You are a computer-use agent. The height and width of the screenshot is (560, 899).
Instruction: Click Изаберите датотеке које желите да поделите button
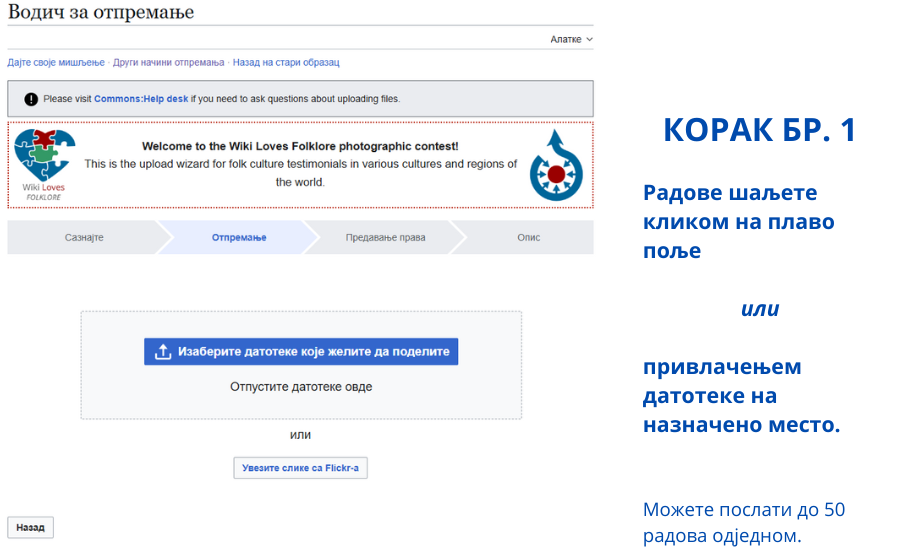click(x=301, y=351)
